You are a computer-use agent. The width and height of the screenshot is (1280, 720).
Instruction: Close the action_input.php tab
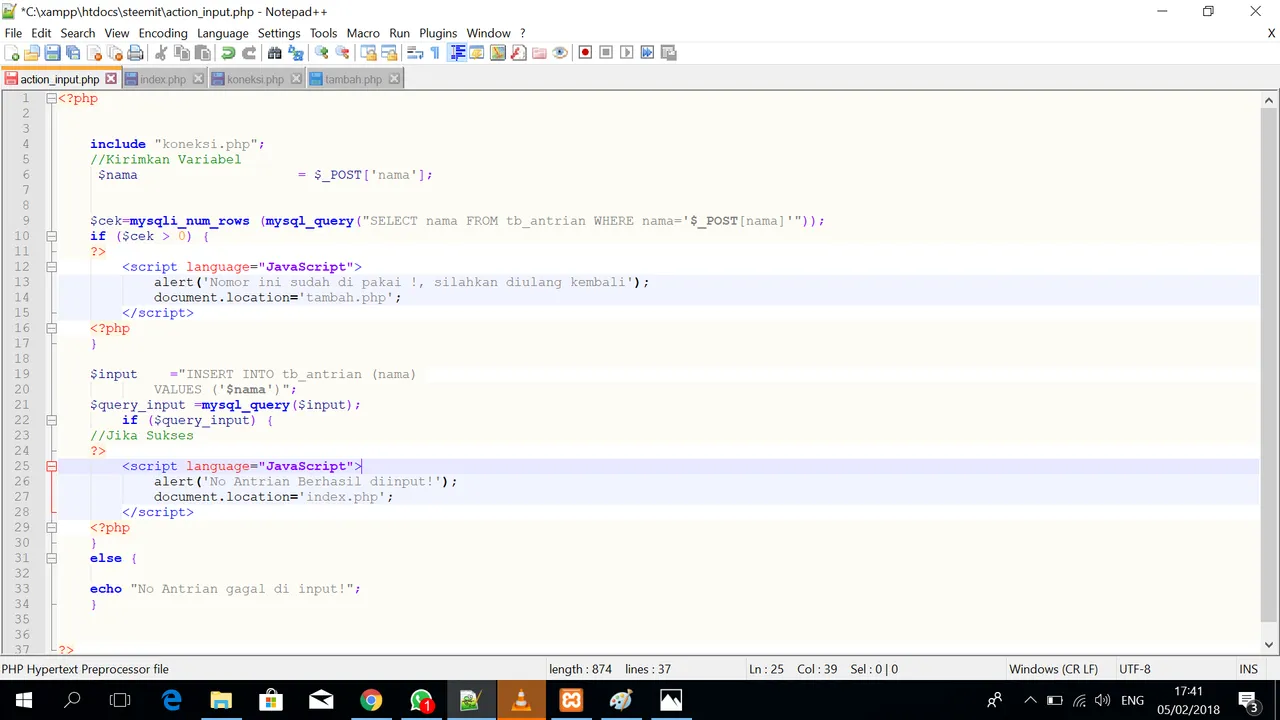[x=111, y=79]
